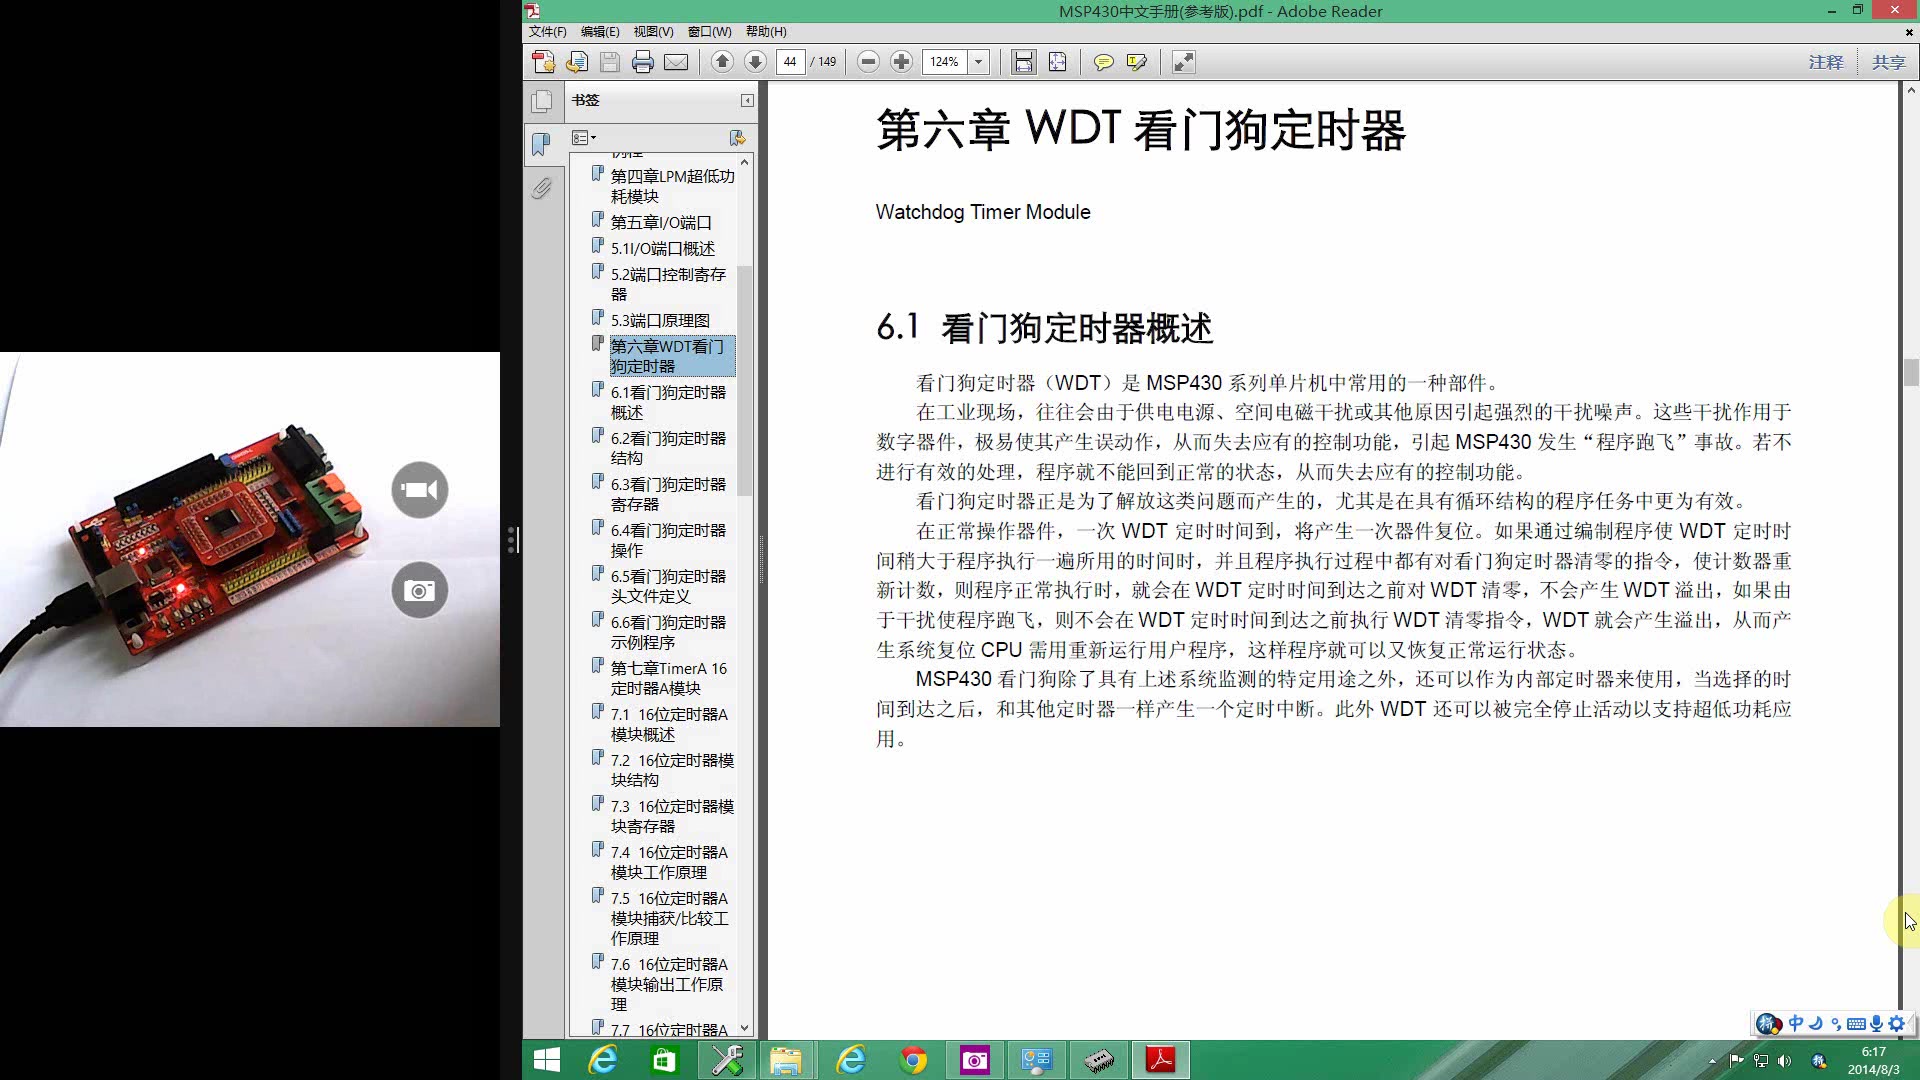
Task: Select bookmark 第七章TimerA 16定时器A模块
Action: [x=669, y=678]
